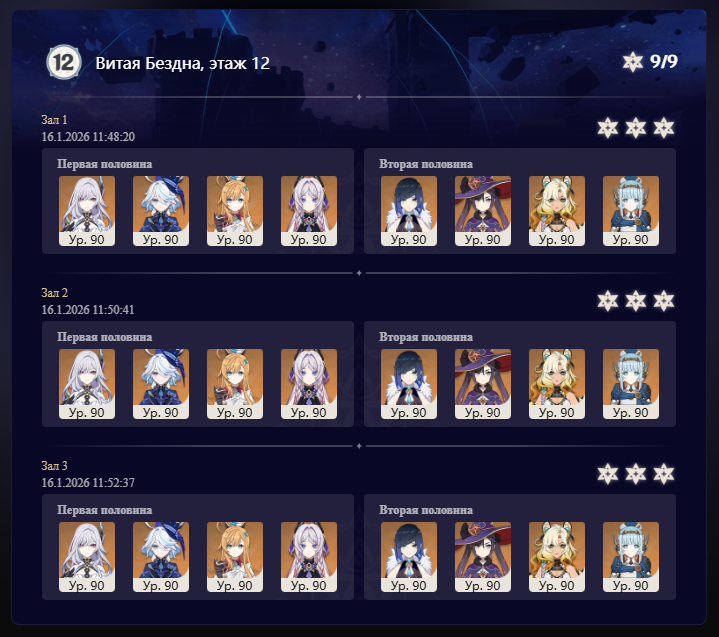Click the 9/9 total stars icon
The width and height of the screenshot is (719, 637).
632,62
